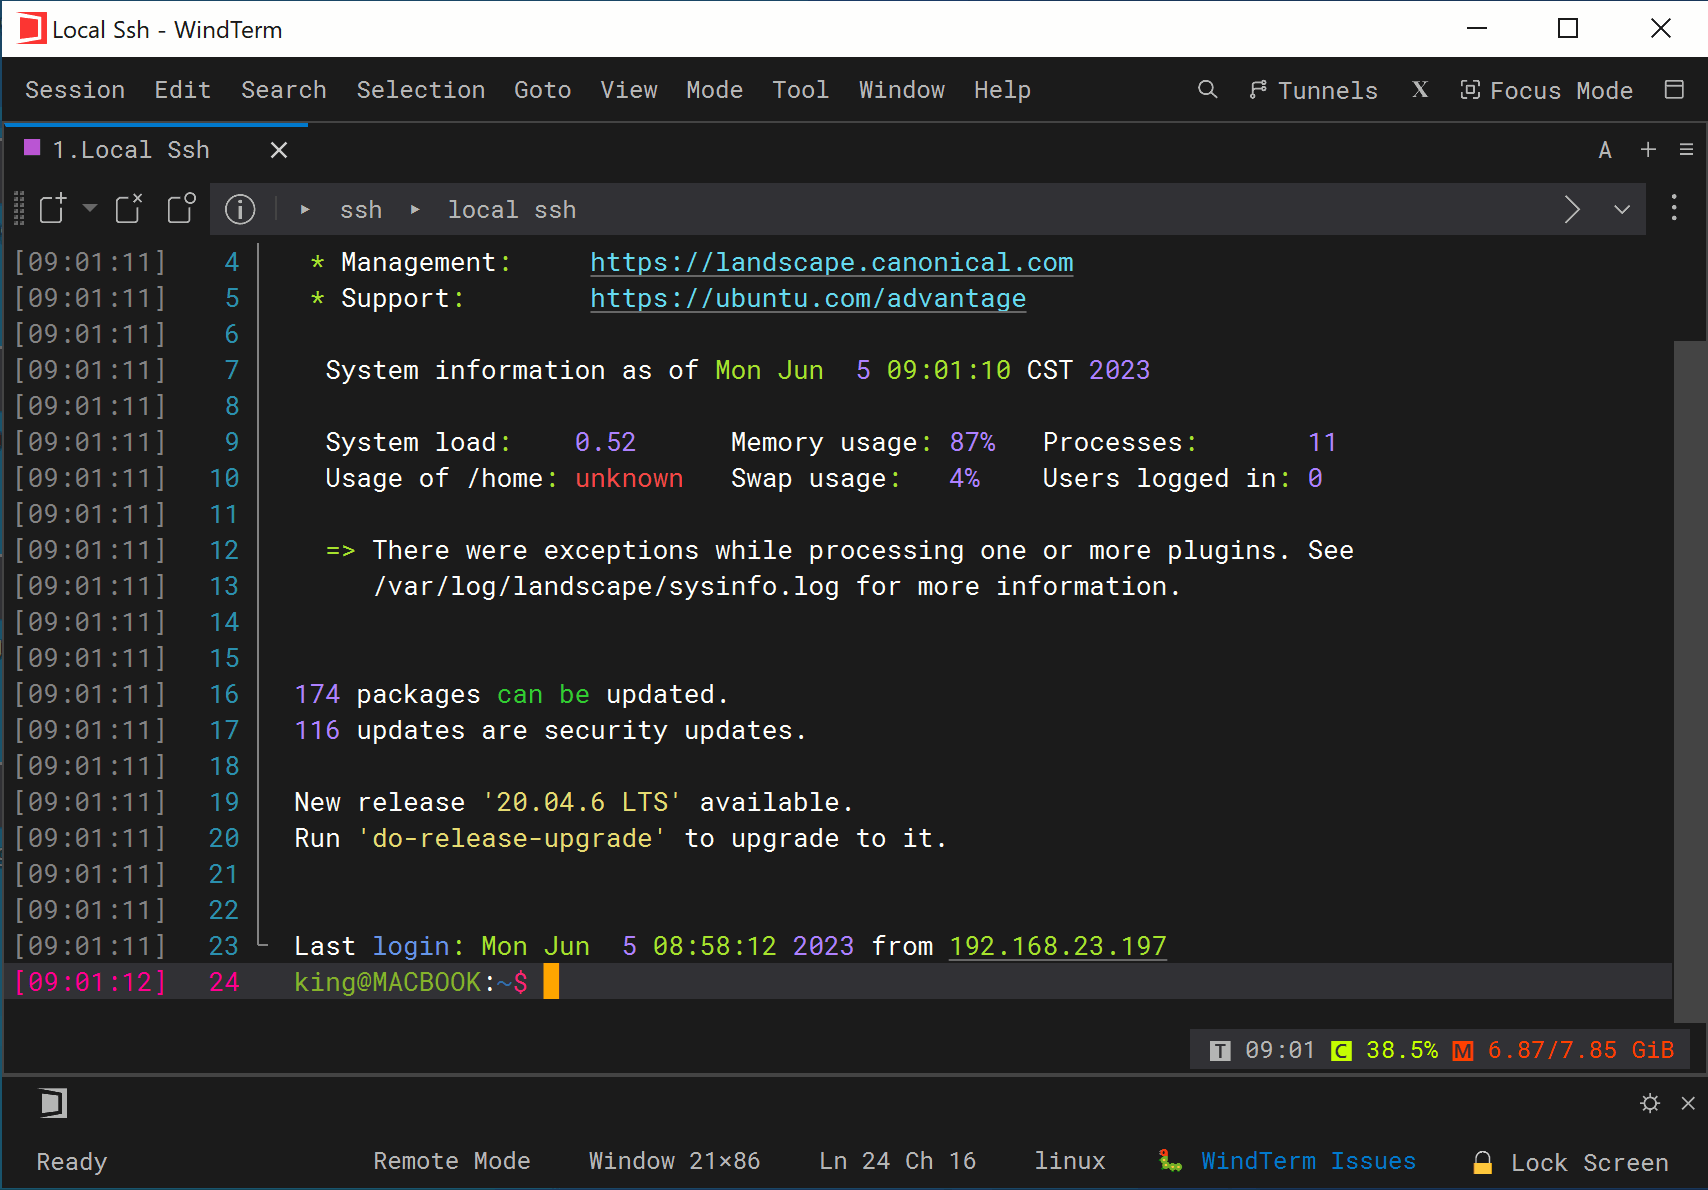Expand the arrow before ssh breadcrumb
1708x1190 pixels.
[305, 210]
